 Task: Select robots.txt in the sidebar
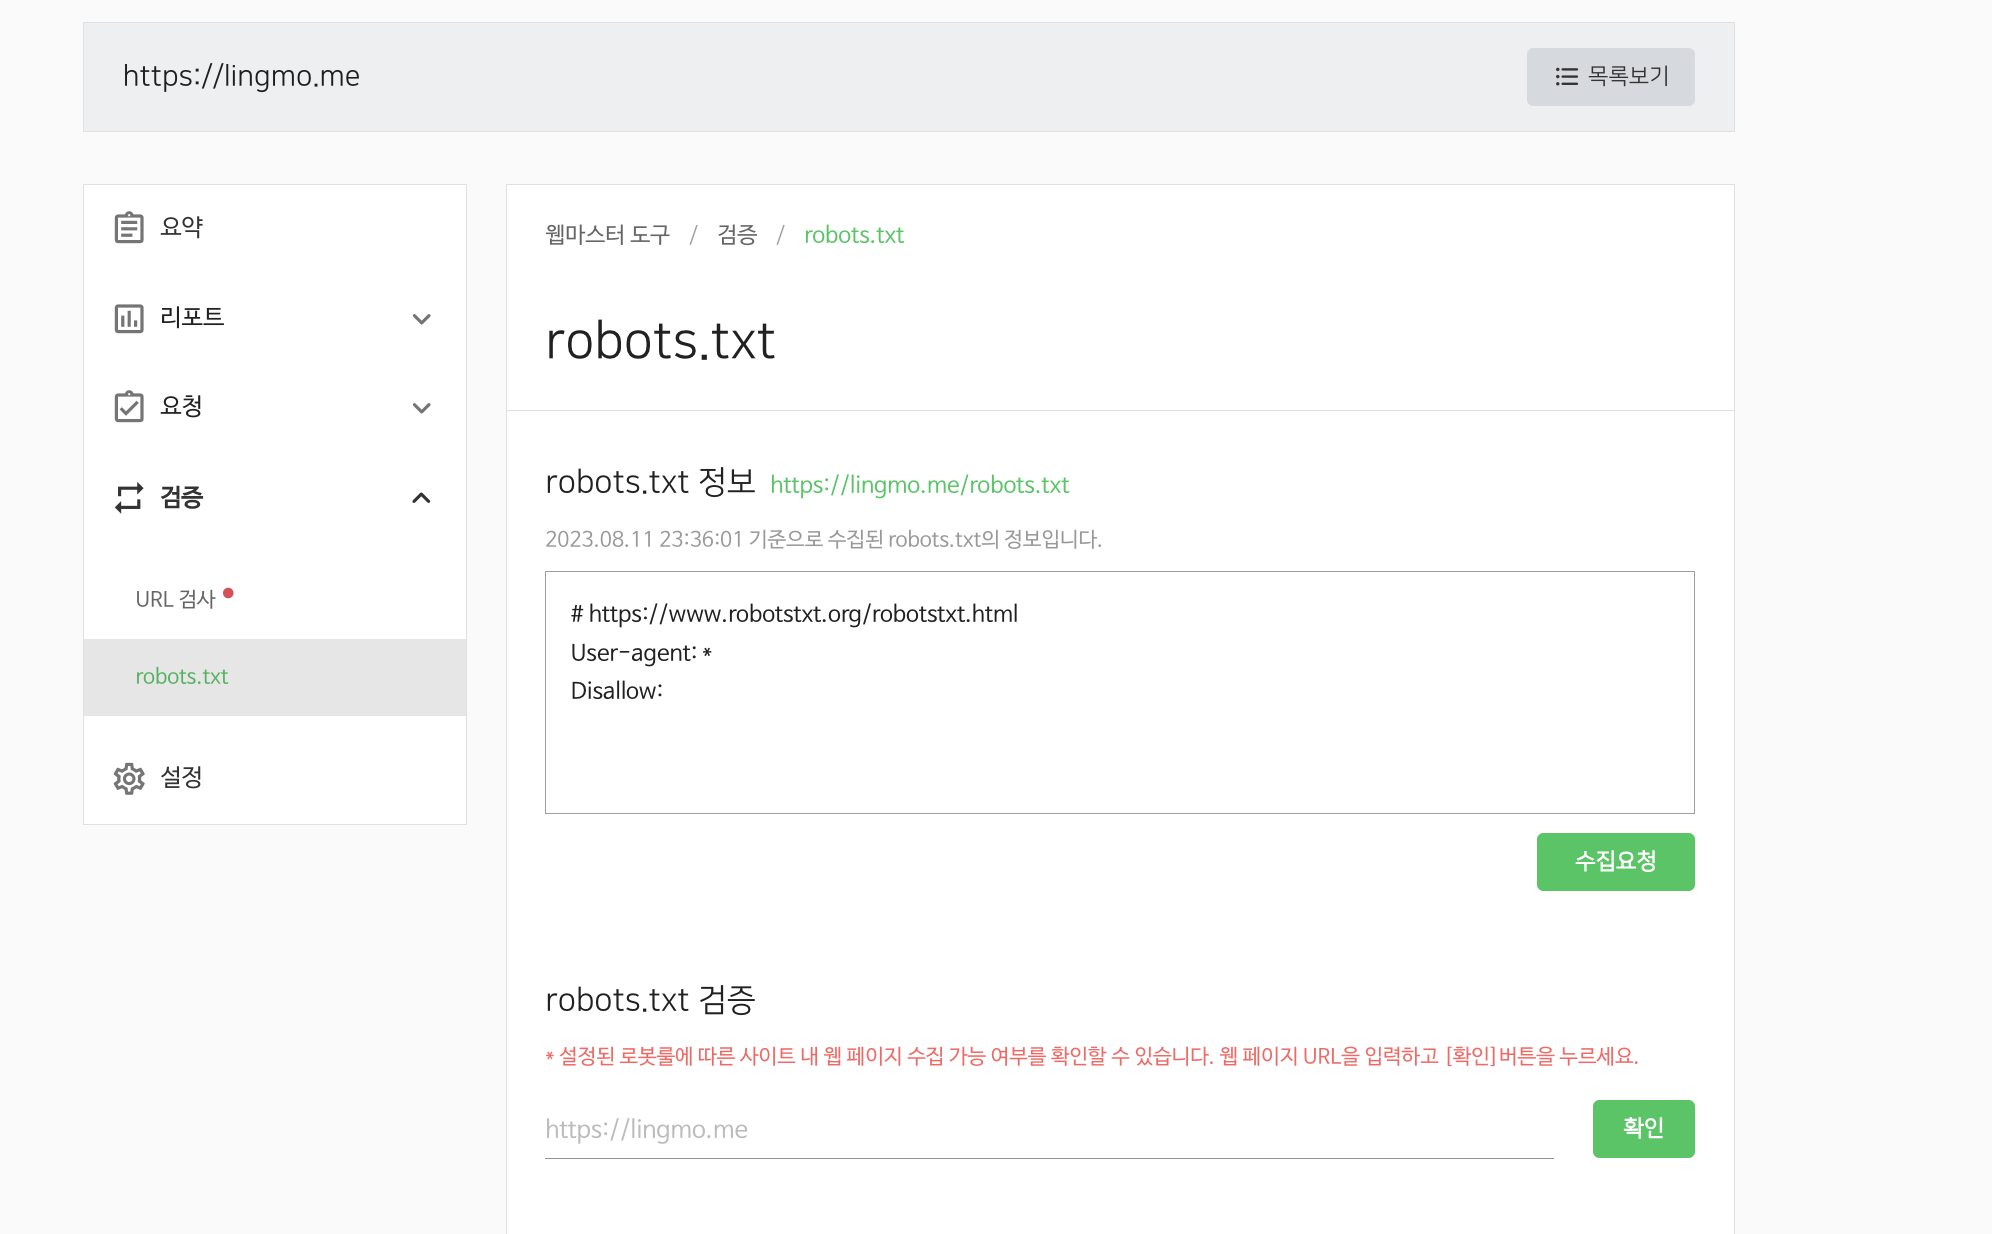click(x=182, y=677)
